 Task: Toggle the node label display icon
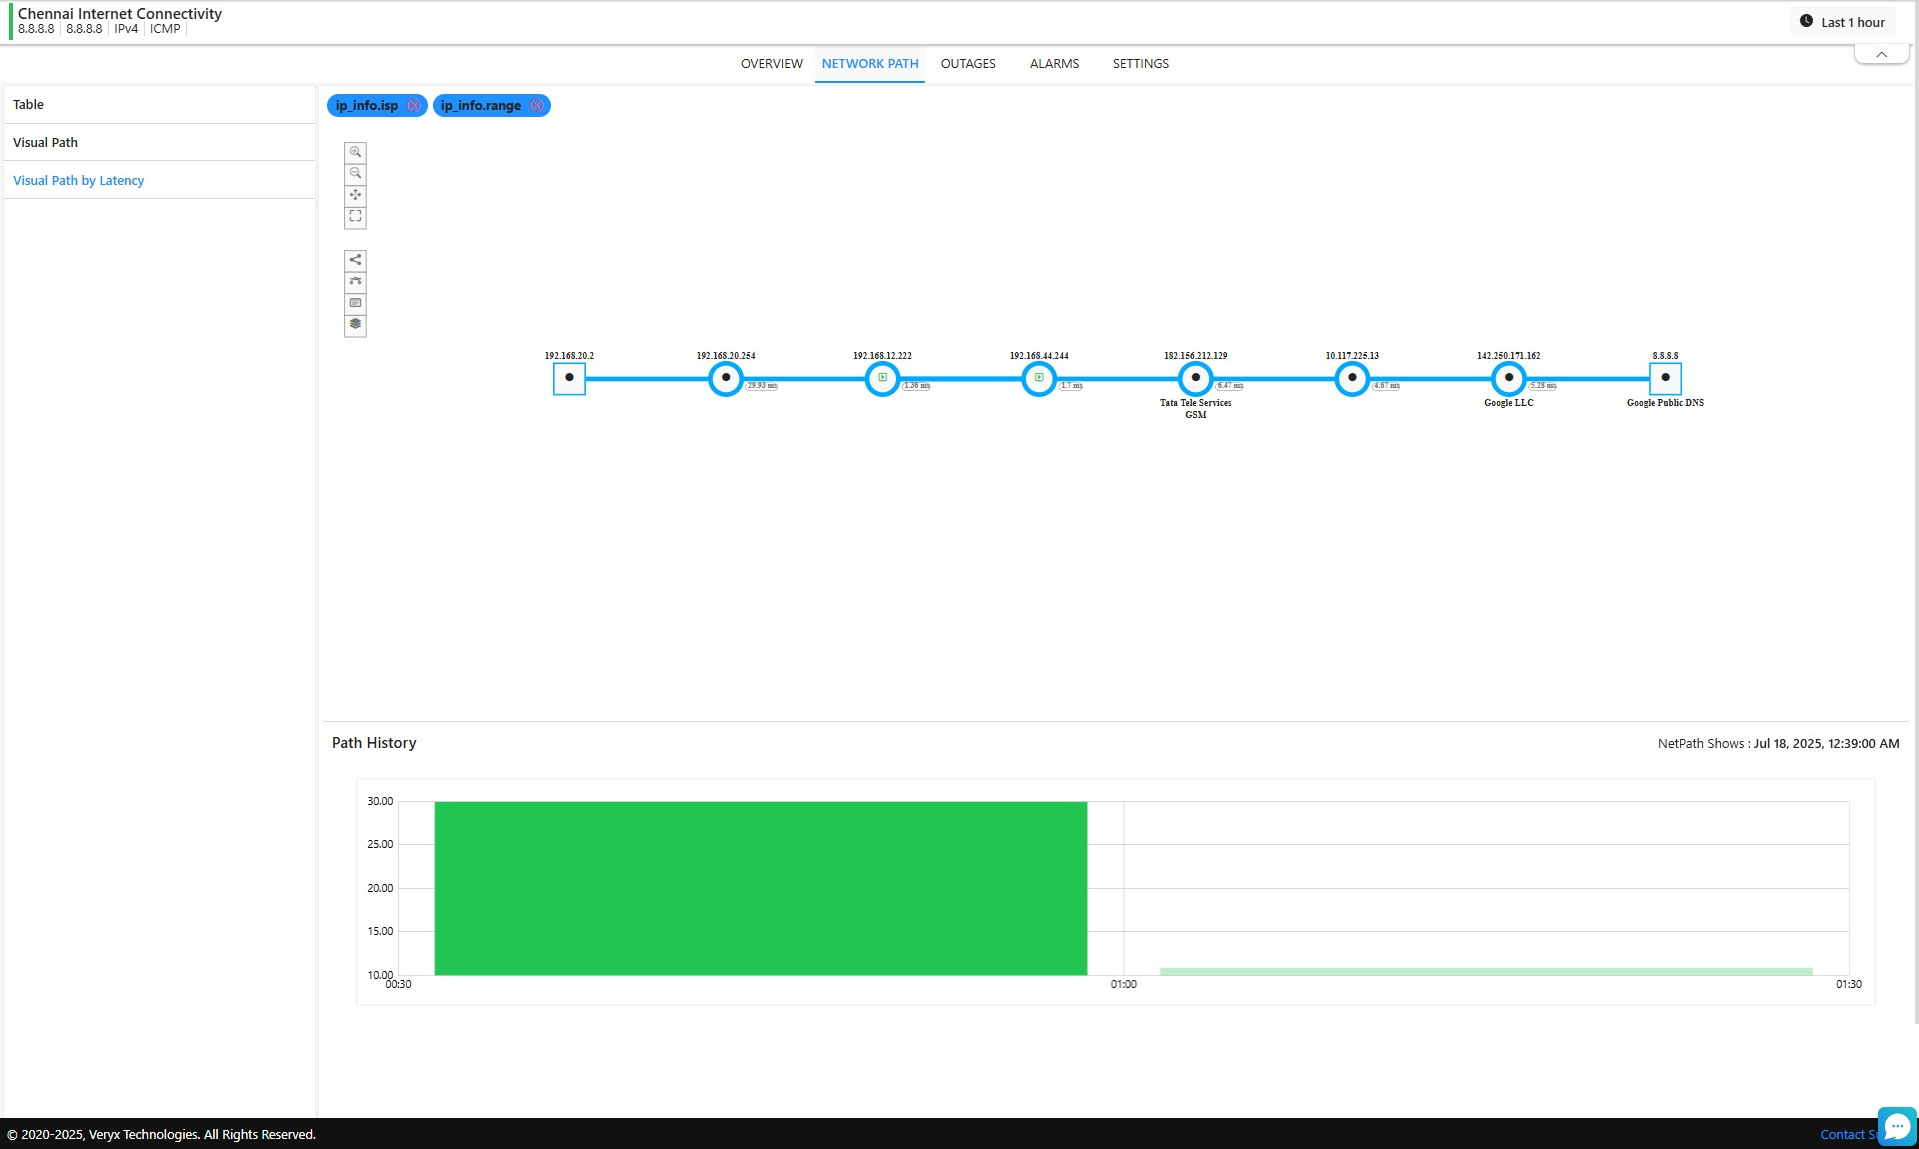click(355, 303)
